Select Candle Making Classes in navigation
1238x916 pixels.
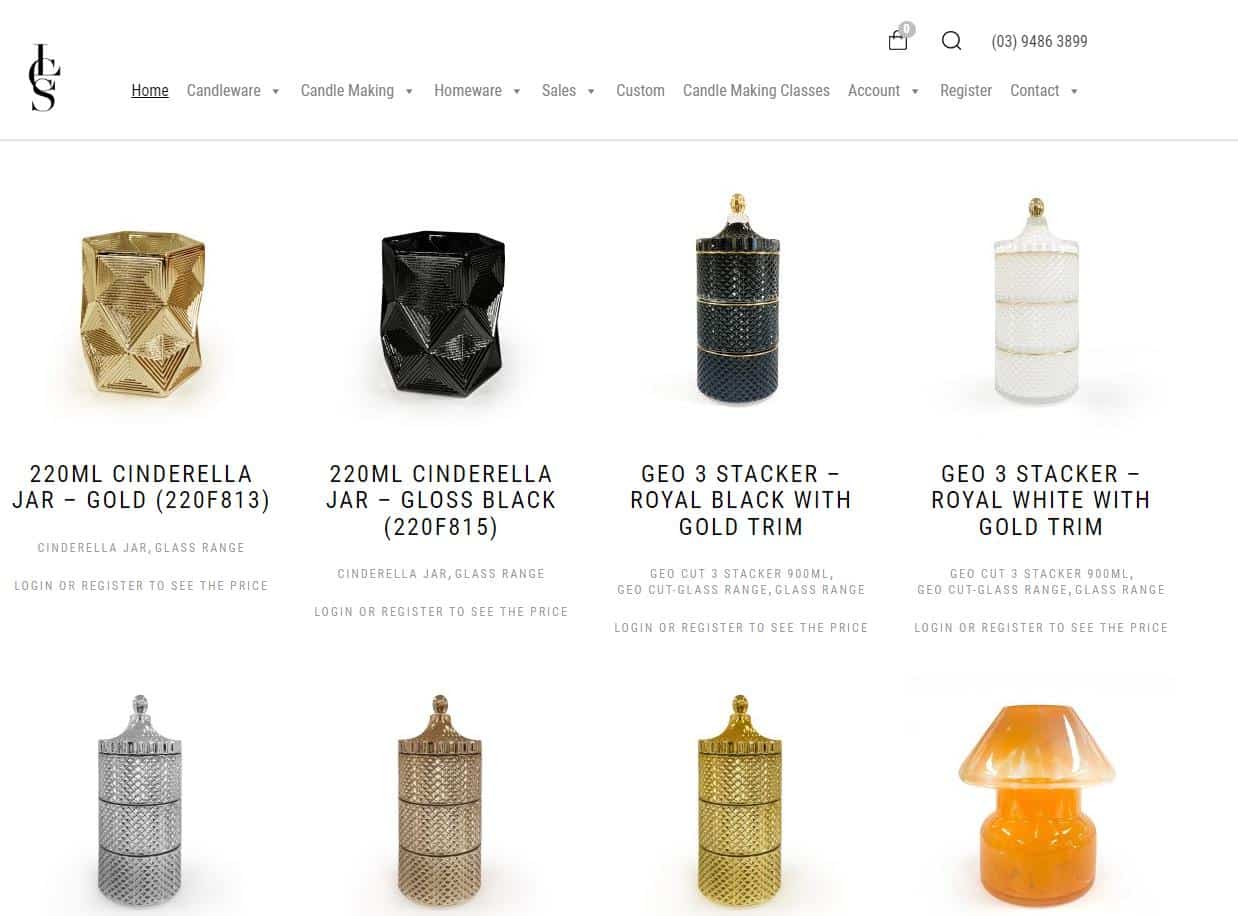(x=756, y=90)
